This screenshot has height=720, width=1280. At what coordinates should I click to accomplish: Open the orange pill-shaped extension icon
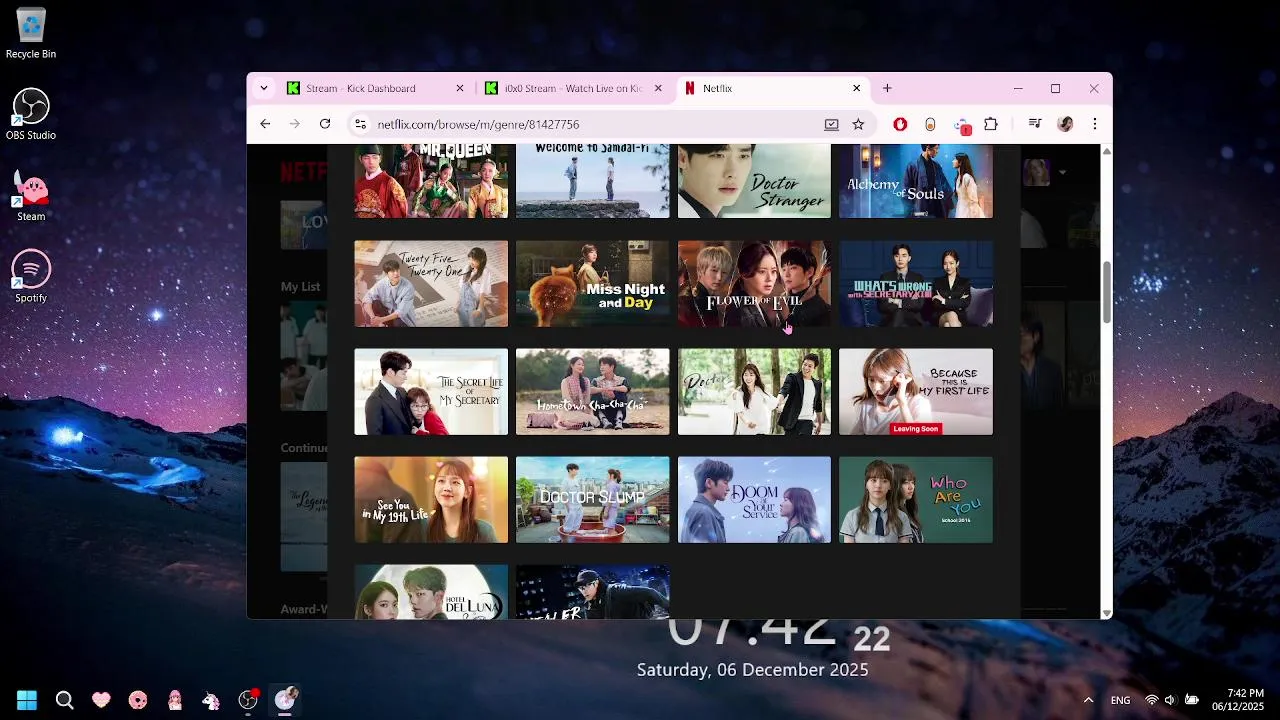point(930,124)
